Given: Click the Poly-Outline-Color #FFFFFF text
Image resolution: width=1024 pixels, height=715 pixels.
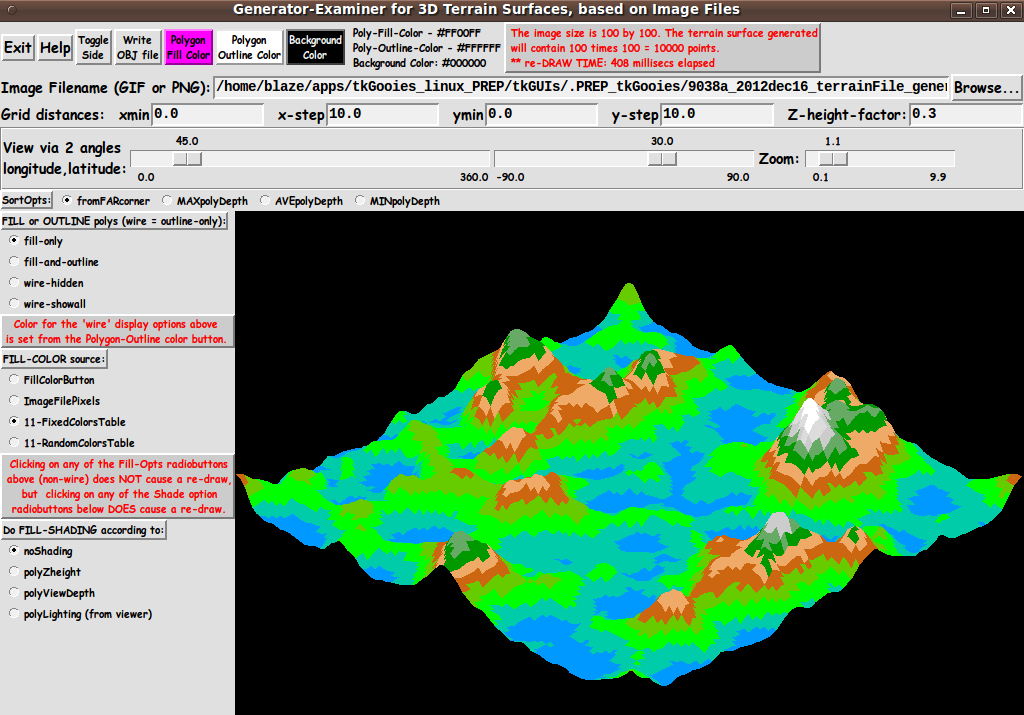Looking at the screenshot, I should [x=426, y=48].
